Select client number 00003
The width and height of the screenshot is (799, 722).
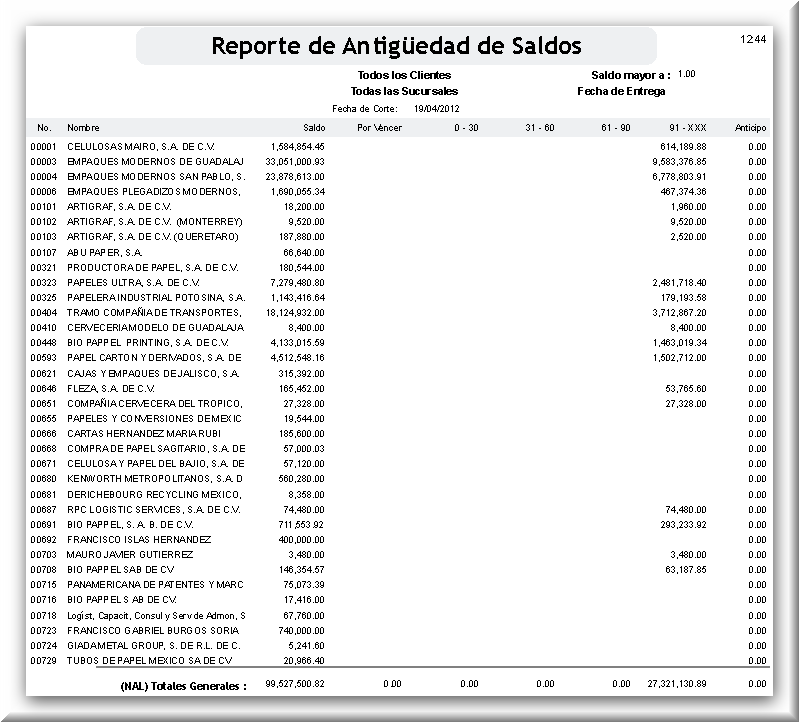[x=43, y=162]
